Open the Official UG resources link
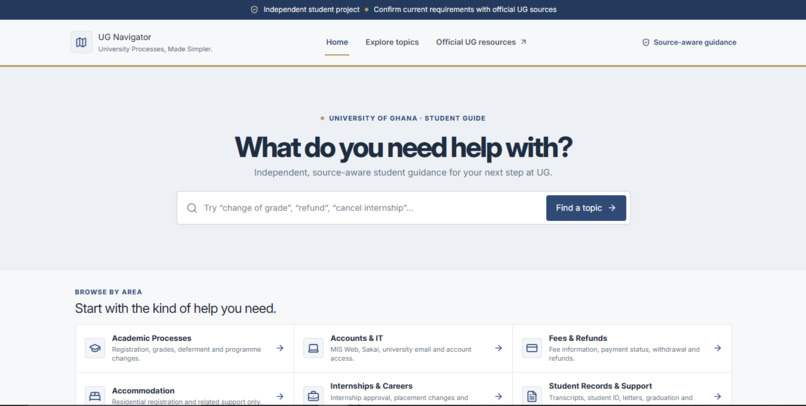The height and width of the screenshot is (406, 806). [x=481, y=42]
